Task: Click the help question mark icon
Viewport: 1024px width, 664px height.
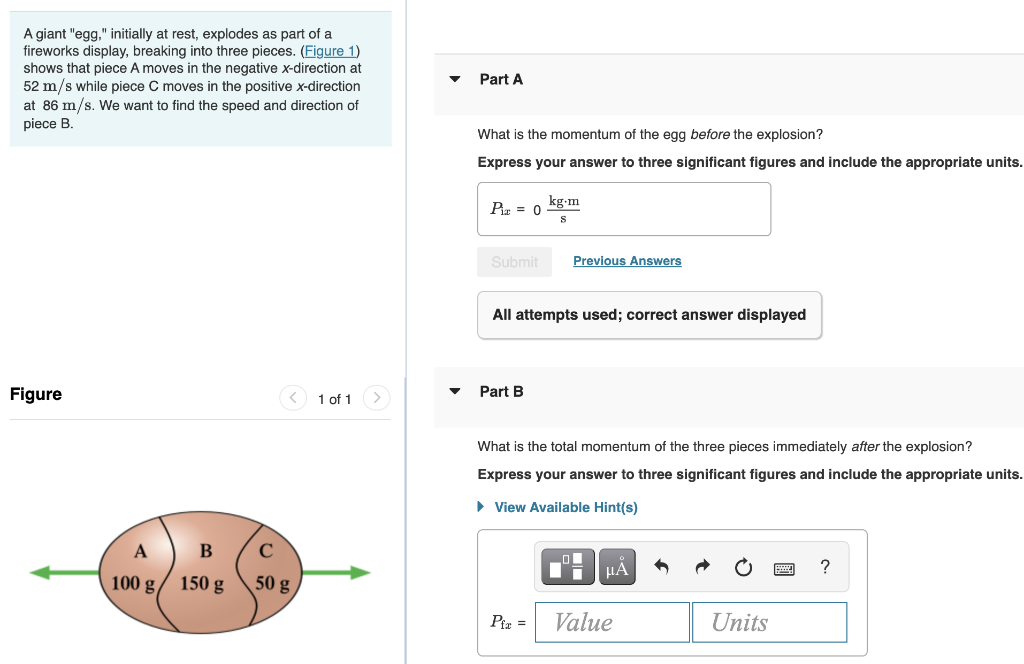Action: pos(824,566)
